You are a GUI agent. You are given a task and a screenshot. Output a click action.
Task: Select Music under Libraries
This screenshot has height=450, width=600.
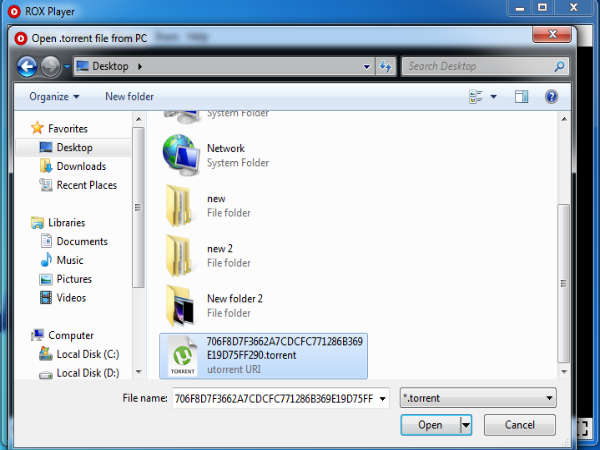pos(70,260)
